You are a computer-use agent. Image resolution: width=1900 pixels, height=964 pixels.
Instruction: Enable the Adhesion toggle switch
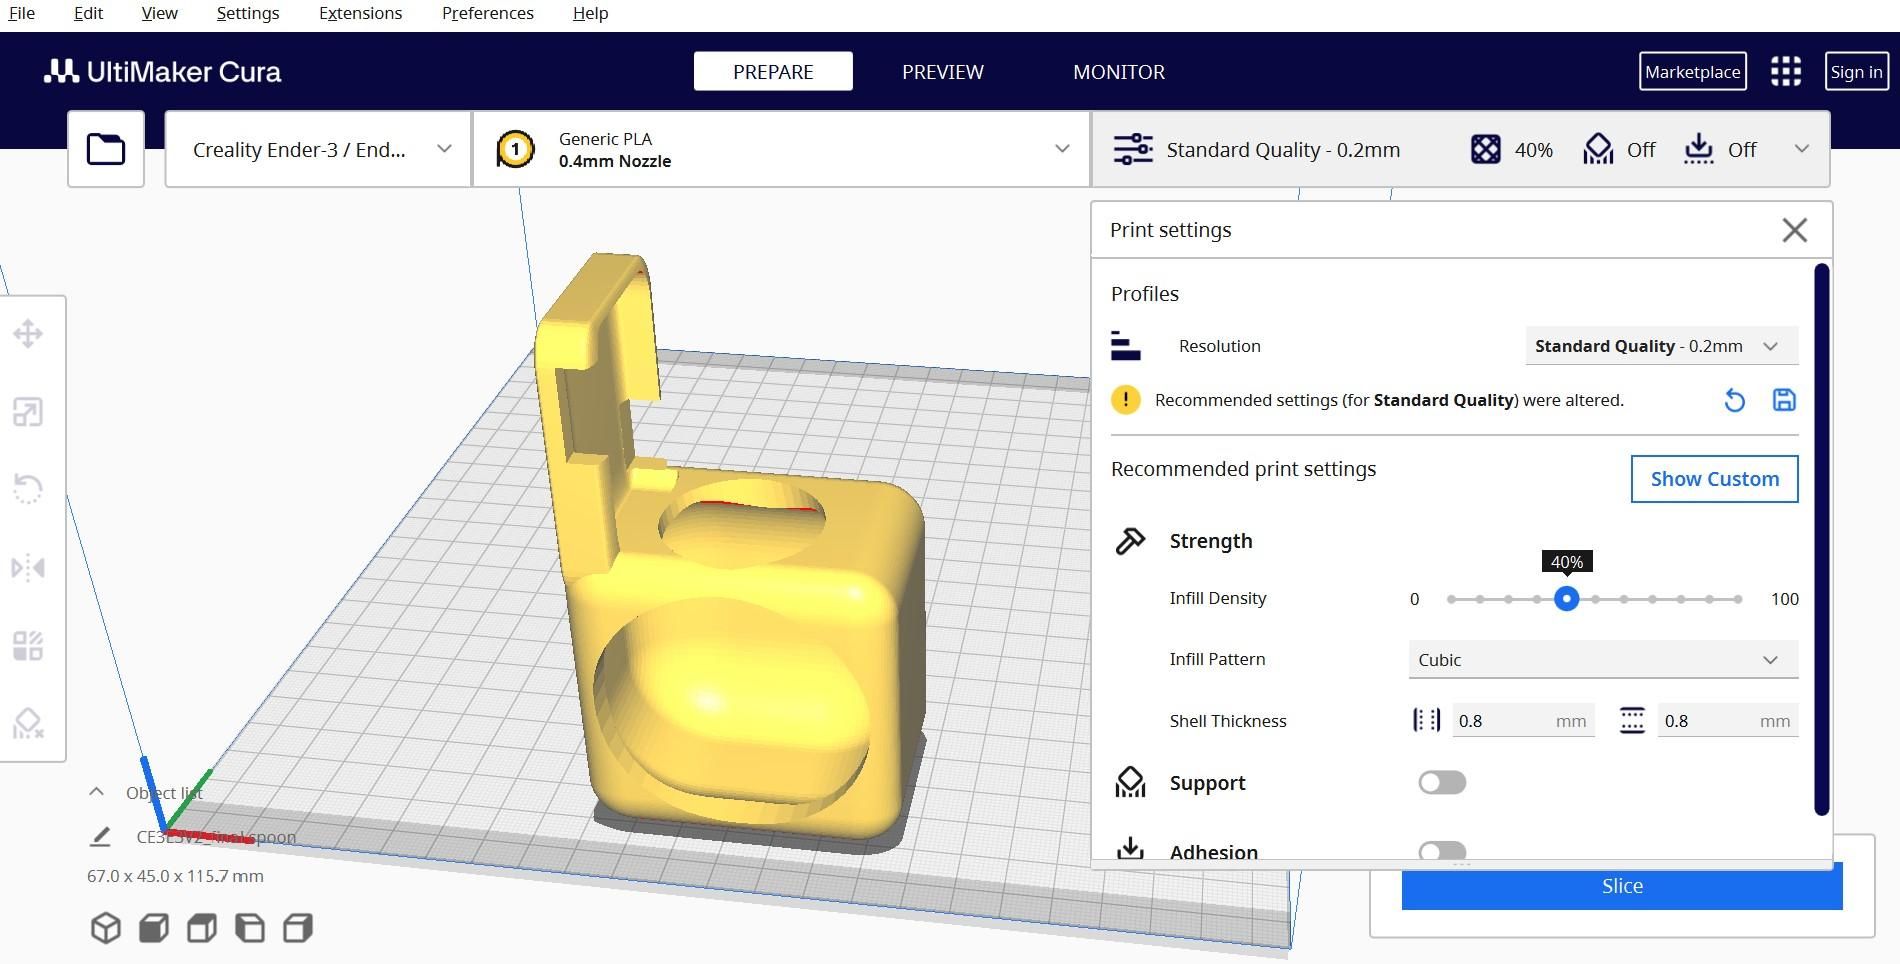tap(1442, 851)
